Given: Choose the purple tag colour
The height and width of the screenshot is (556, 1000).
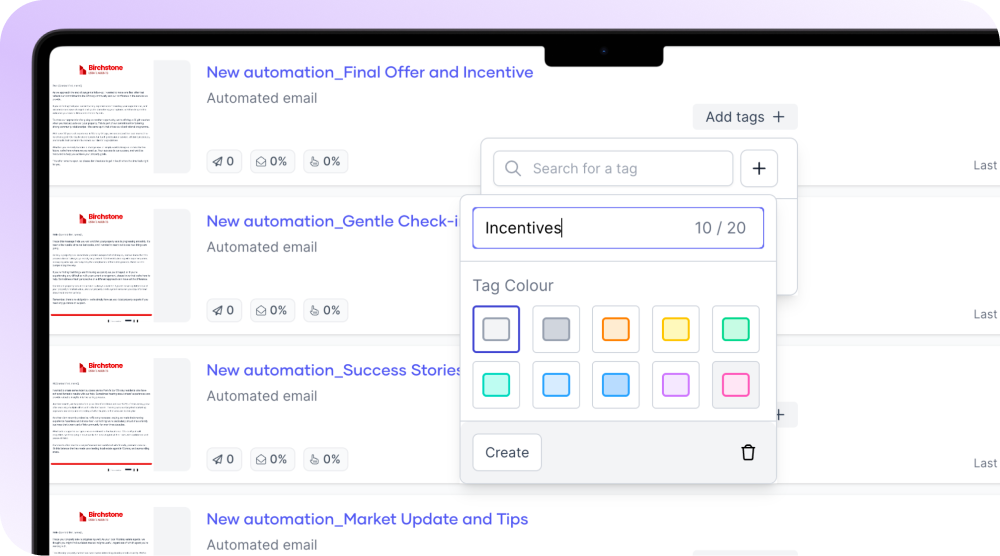Looking at the screenshot, I should coord(675,384).
